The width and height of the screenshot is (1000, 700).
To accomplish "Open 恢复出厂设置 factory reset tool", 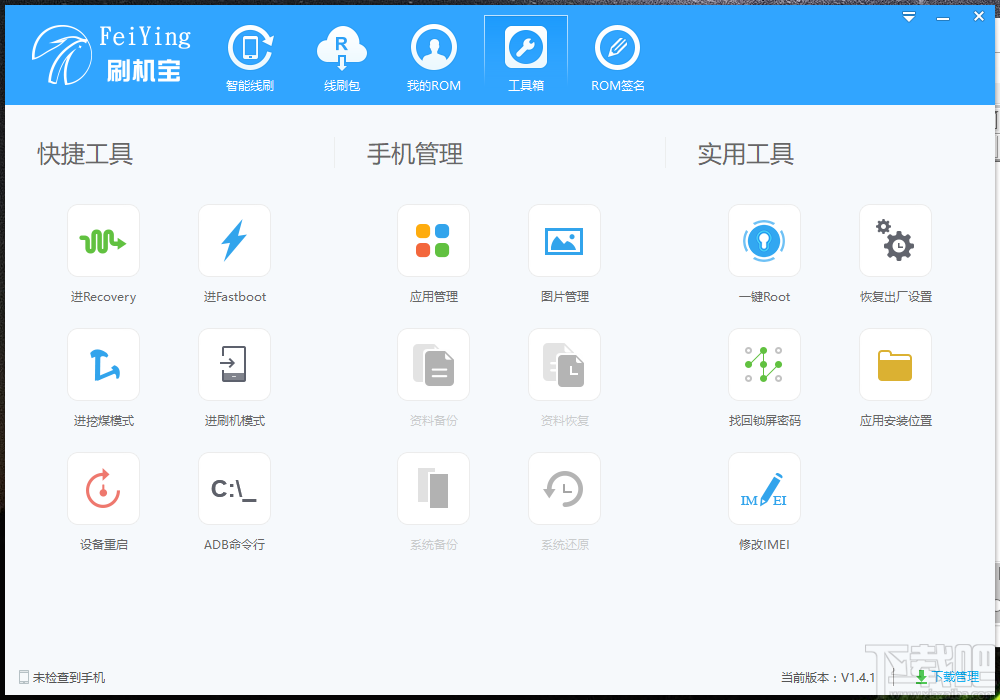I will (895, 240).
